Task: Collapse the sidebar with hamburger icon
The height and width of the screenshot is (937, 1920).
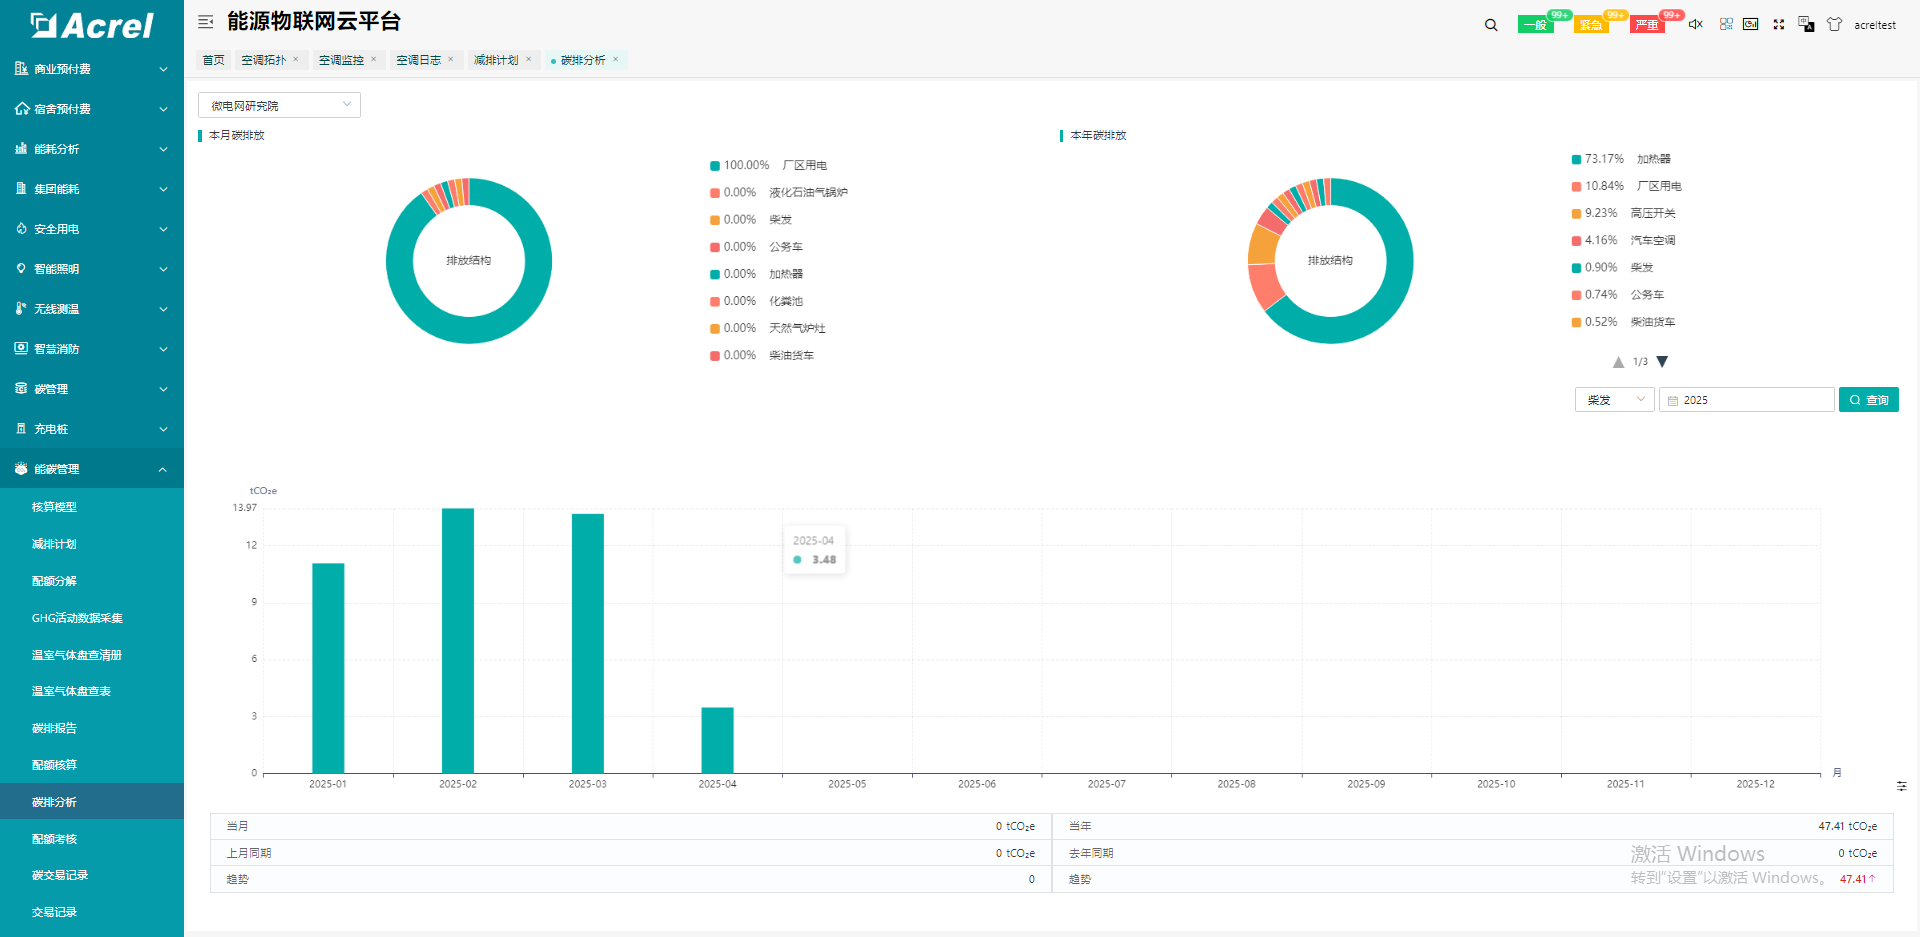Action: pos(206,22)
